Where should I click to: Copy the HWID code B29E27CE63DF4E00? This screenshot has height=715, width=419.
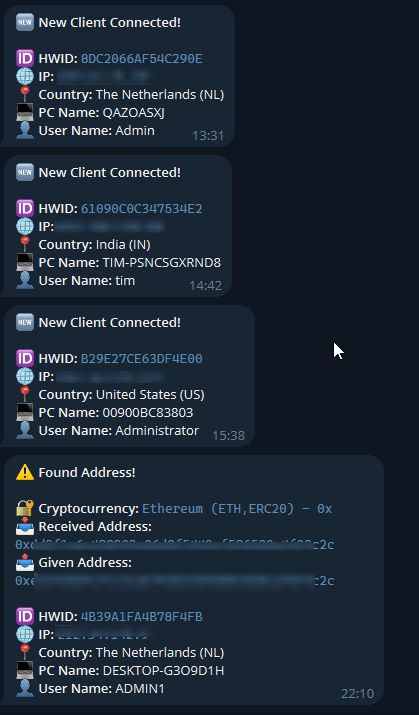(x=141, y=358)
